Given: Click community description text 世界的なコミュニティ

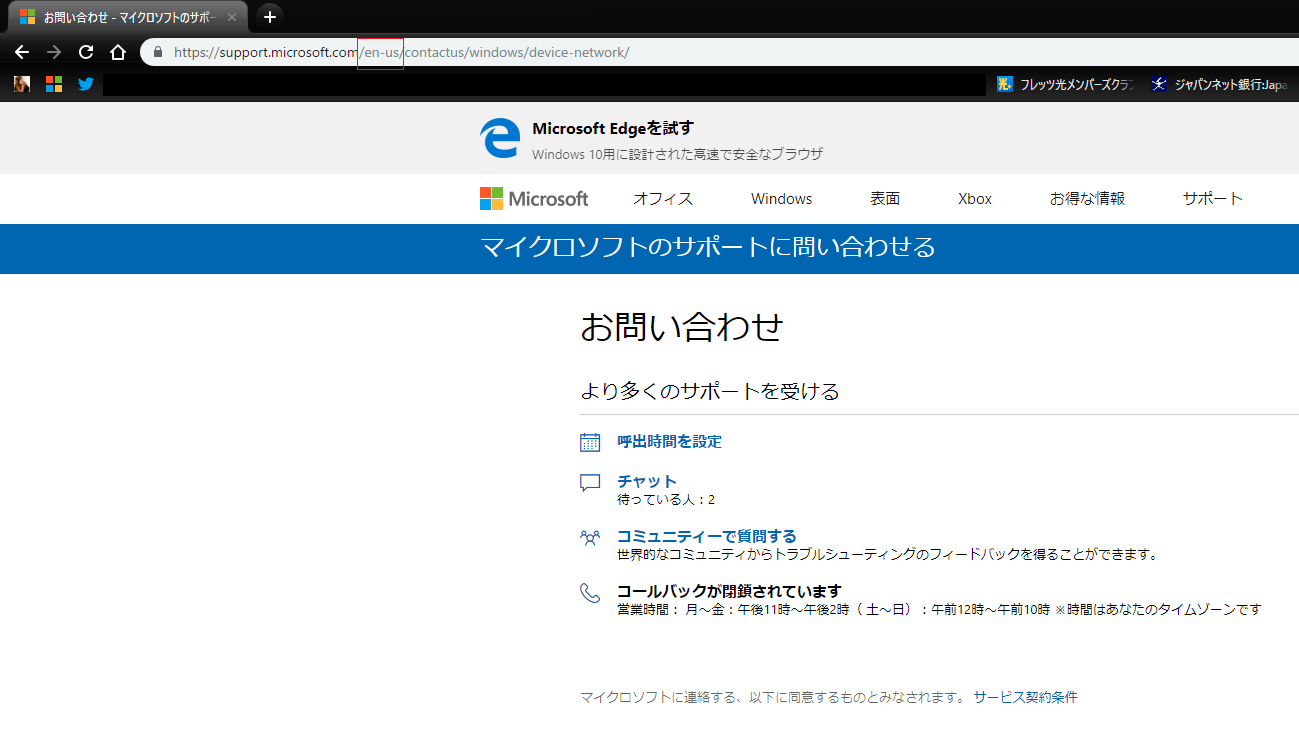Looking at the screenshot, I should 887,554.
